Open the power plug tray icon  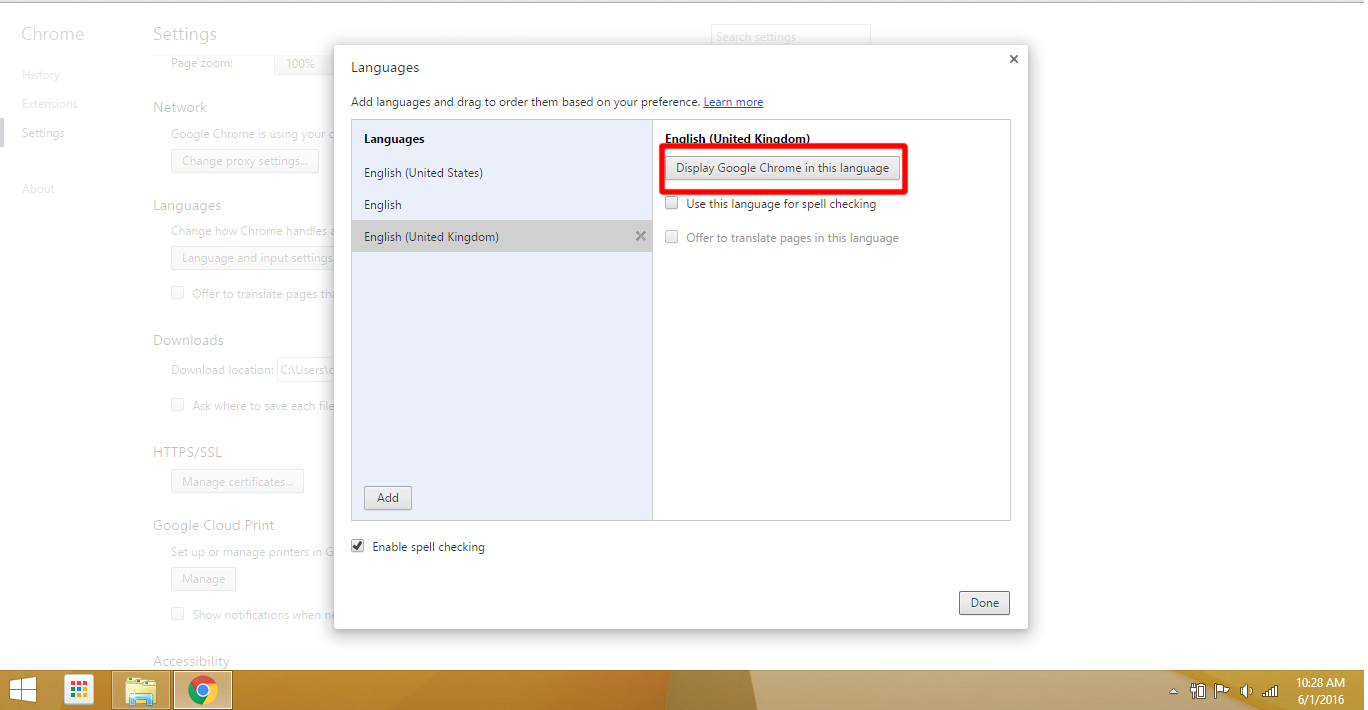coord(1198,691)
